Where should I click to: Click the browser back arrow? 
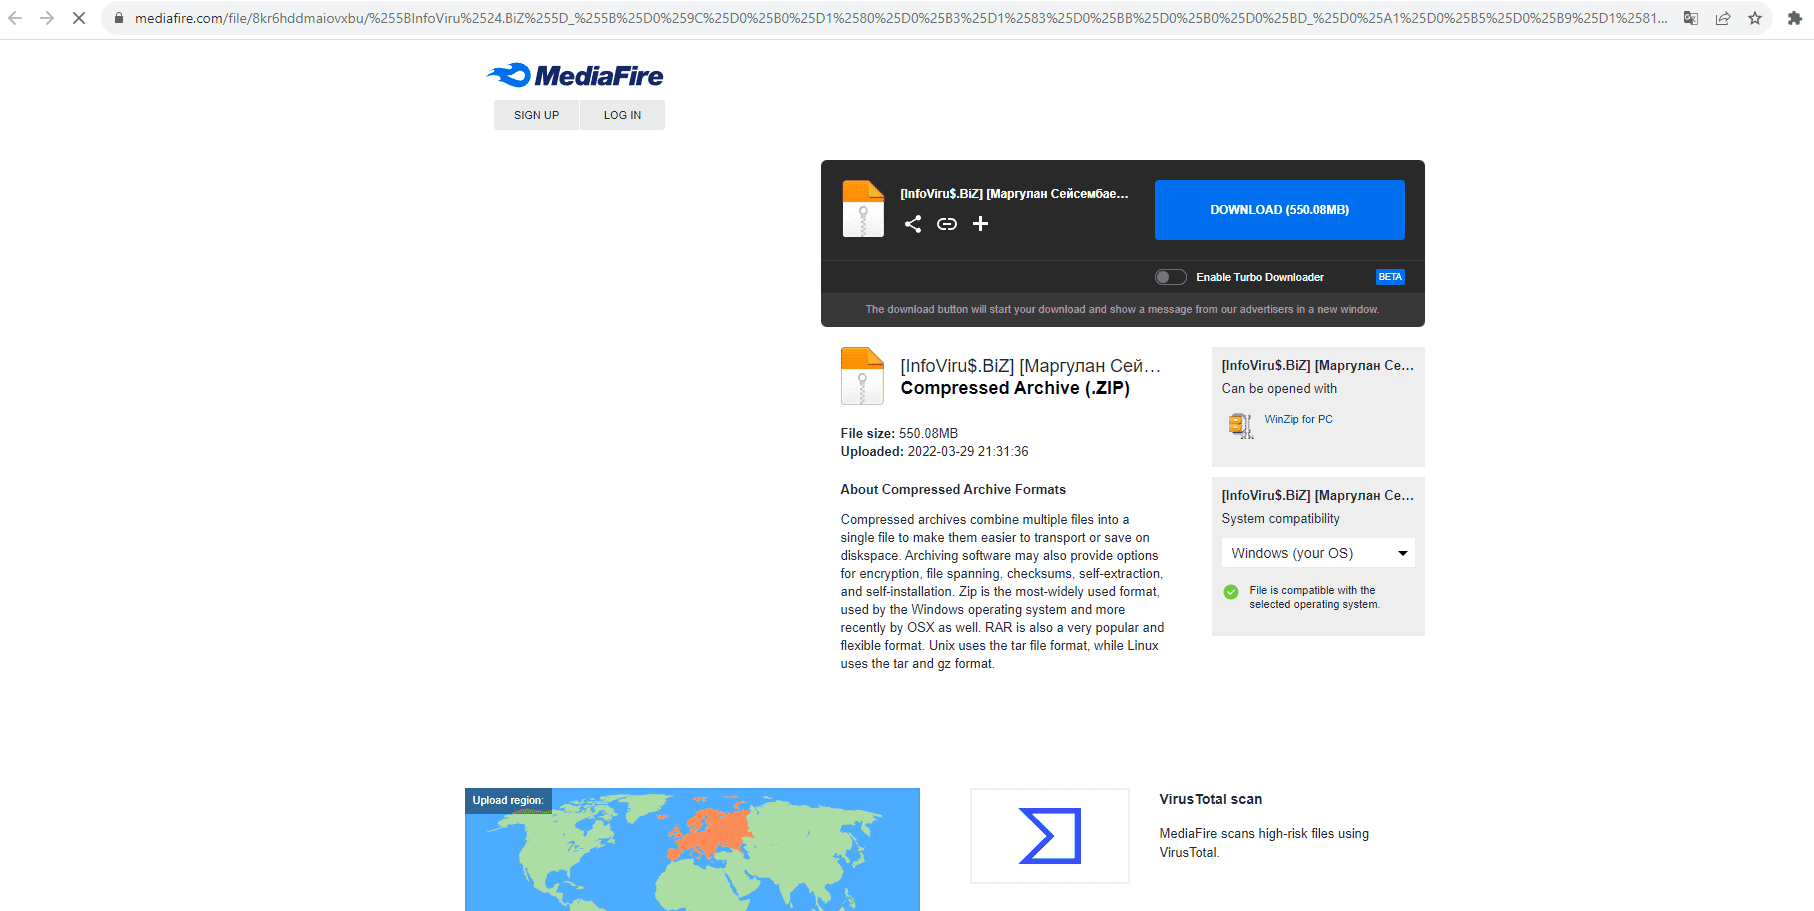tap(15, 18)
